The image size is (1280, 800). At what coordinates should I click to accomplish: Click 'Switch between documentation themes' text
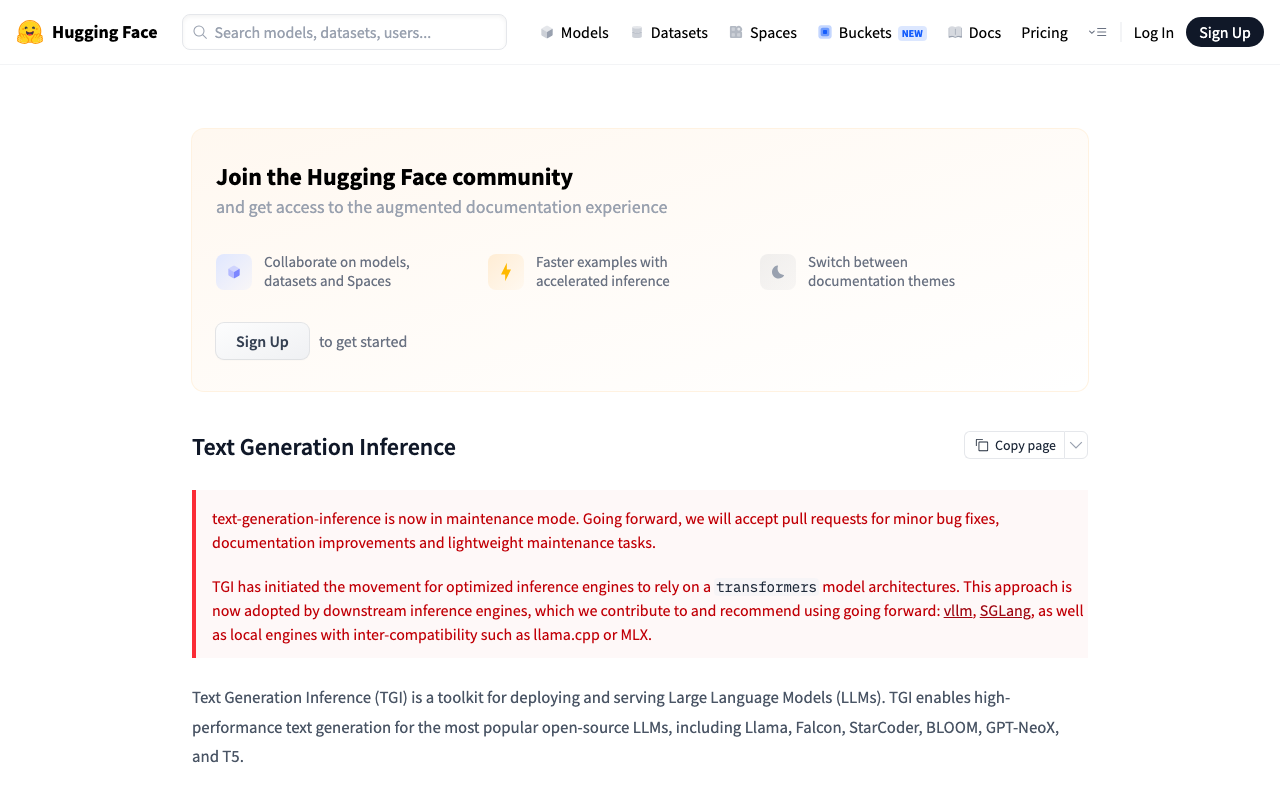pyautogui.click(x=881, y=272)
